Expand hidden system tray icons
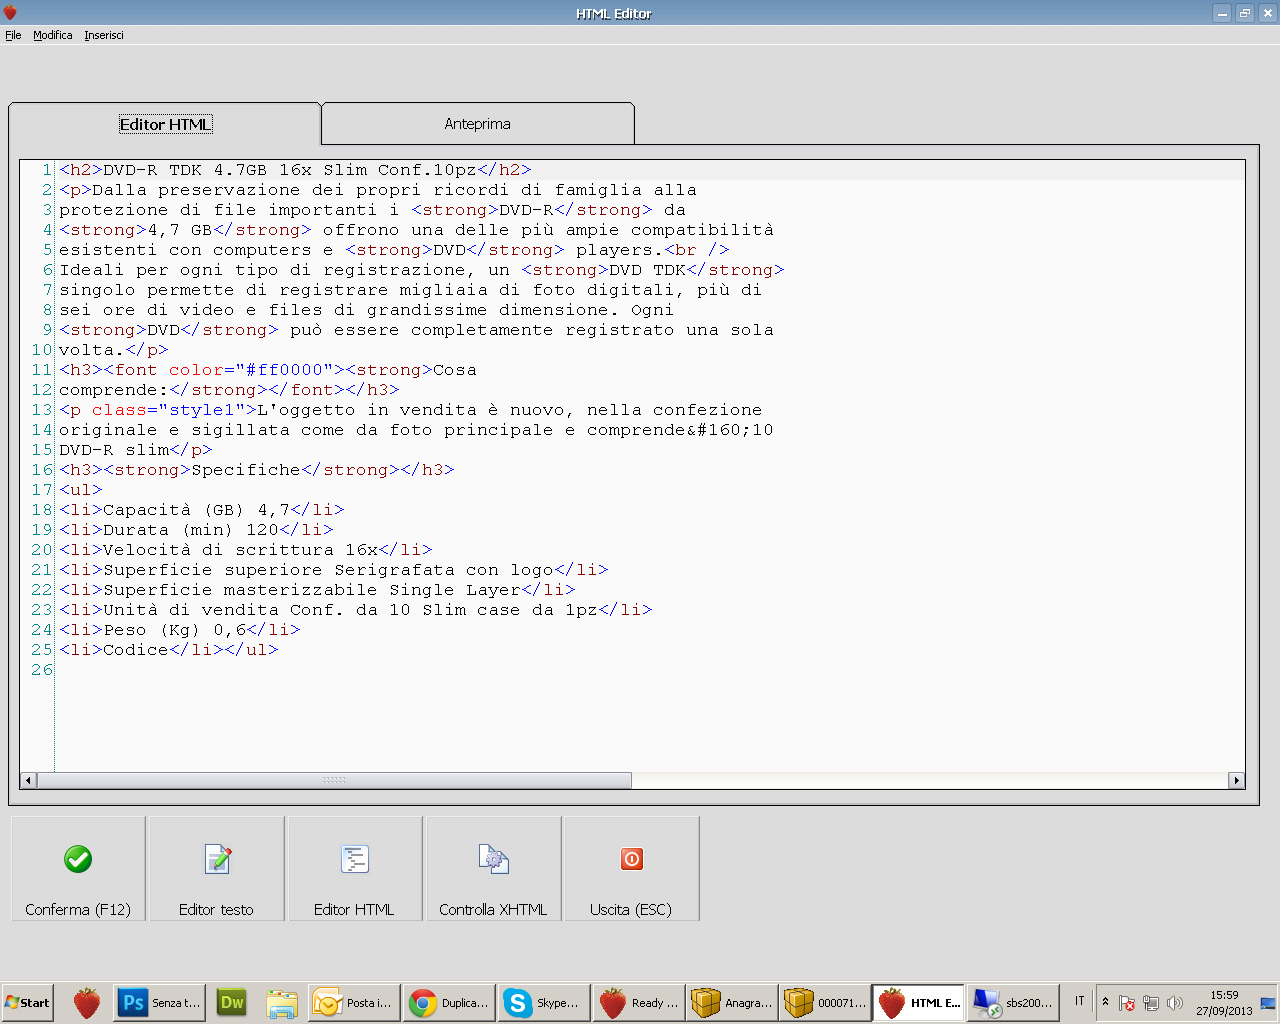 pyautogui.click(x=1105, y=1002)
